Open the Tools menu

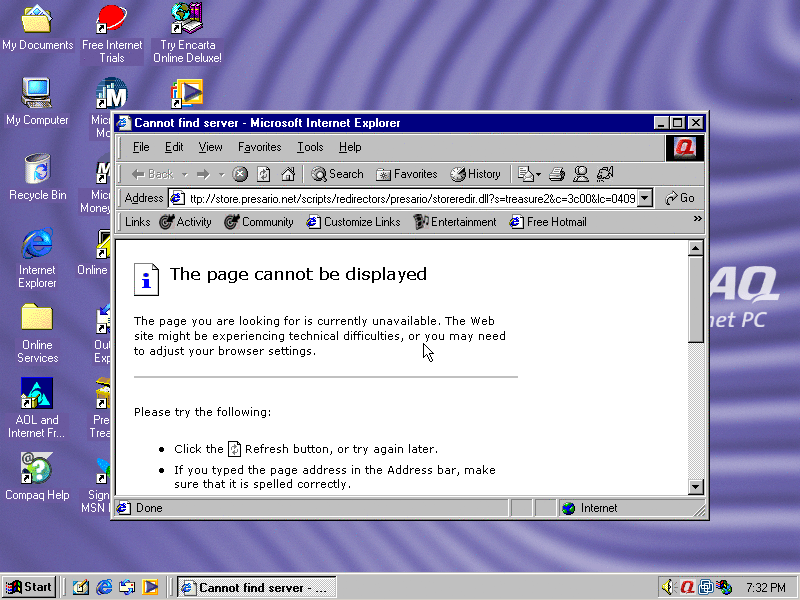coord(310,147)
